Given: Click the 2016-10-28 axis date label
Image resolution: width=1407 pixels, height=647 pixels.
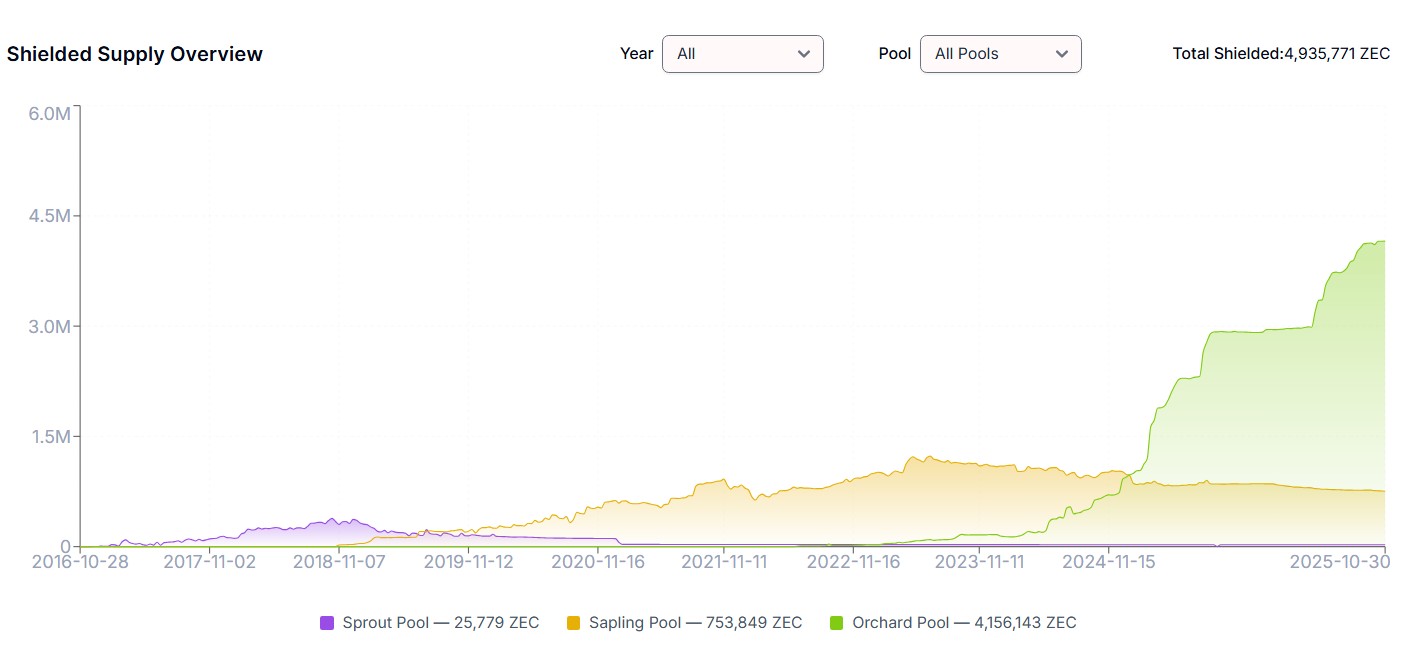Looking at the screenshot, I should [x=81, y=562].
